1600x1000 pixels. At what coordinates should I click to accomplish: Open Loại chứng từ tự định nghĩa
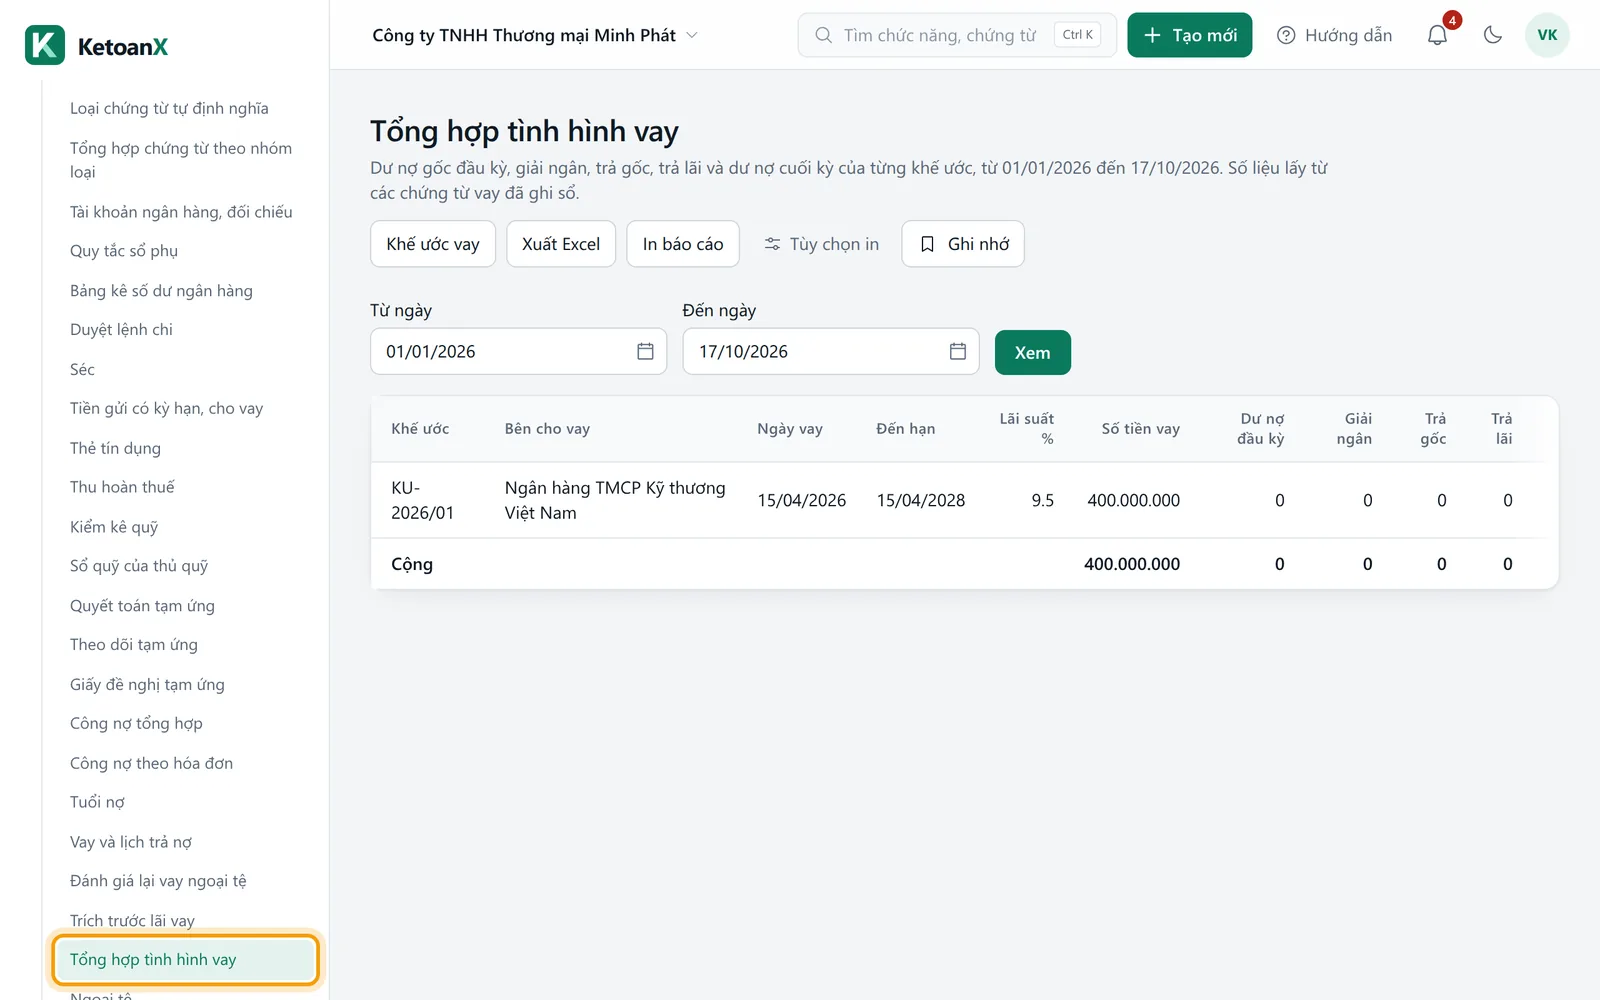(x=169, y=108)
